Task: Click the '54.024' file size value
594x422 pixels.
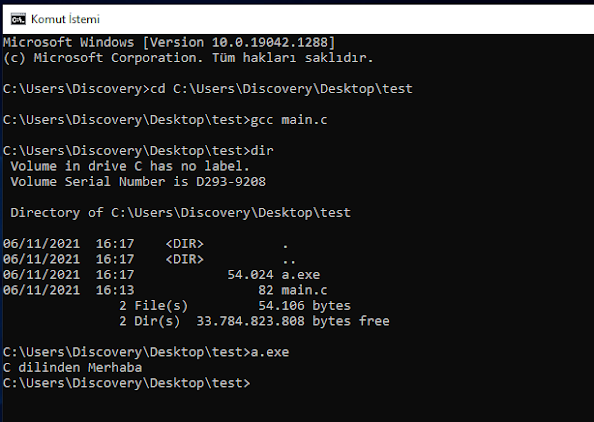Action: [x=250, y=275]
